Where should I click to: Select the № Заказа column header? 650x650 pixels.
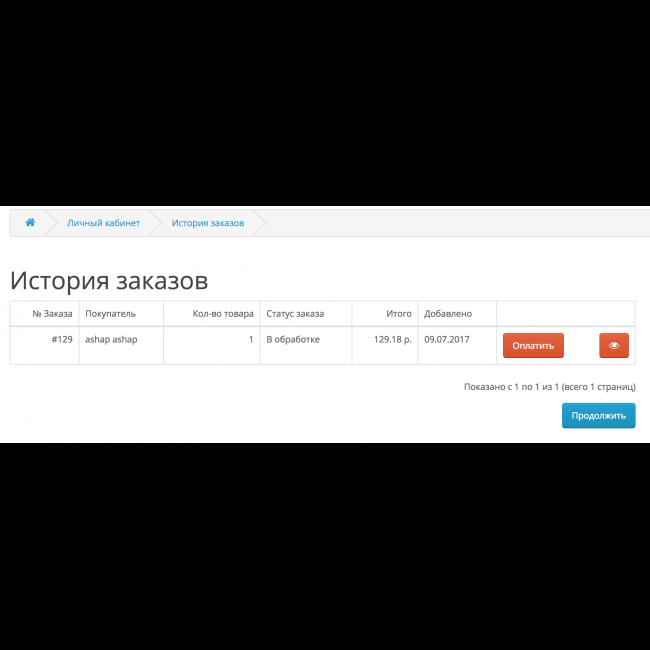pyautogui.click(x=52, y=314)
